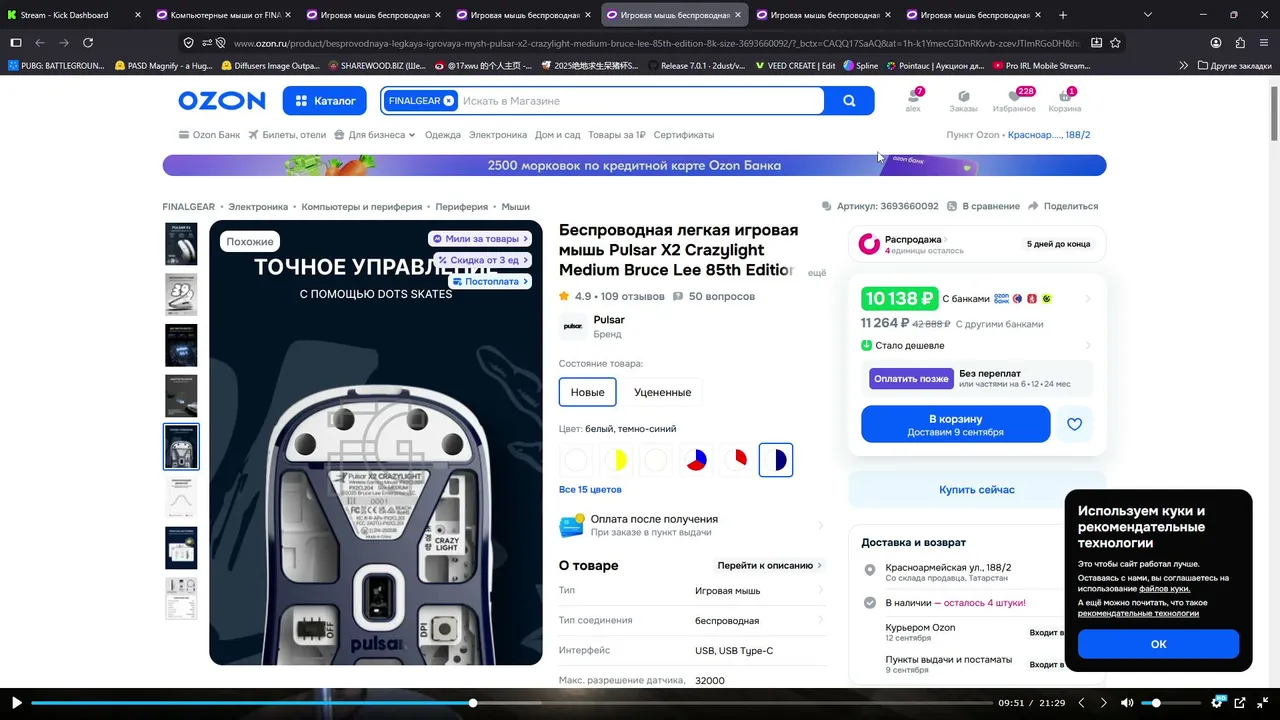Go to Дом и сад category
1280x720 pixels.
pos(558,135)
